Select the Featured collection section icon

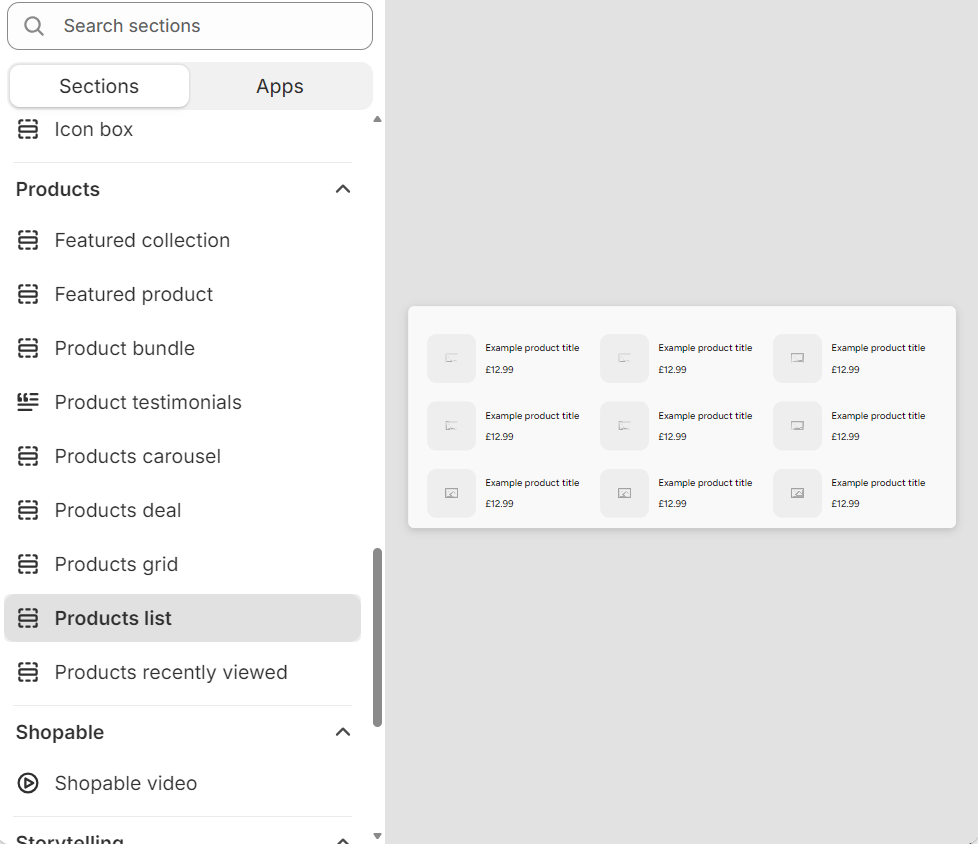click(27, 240)
